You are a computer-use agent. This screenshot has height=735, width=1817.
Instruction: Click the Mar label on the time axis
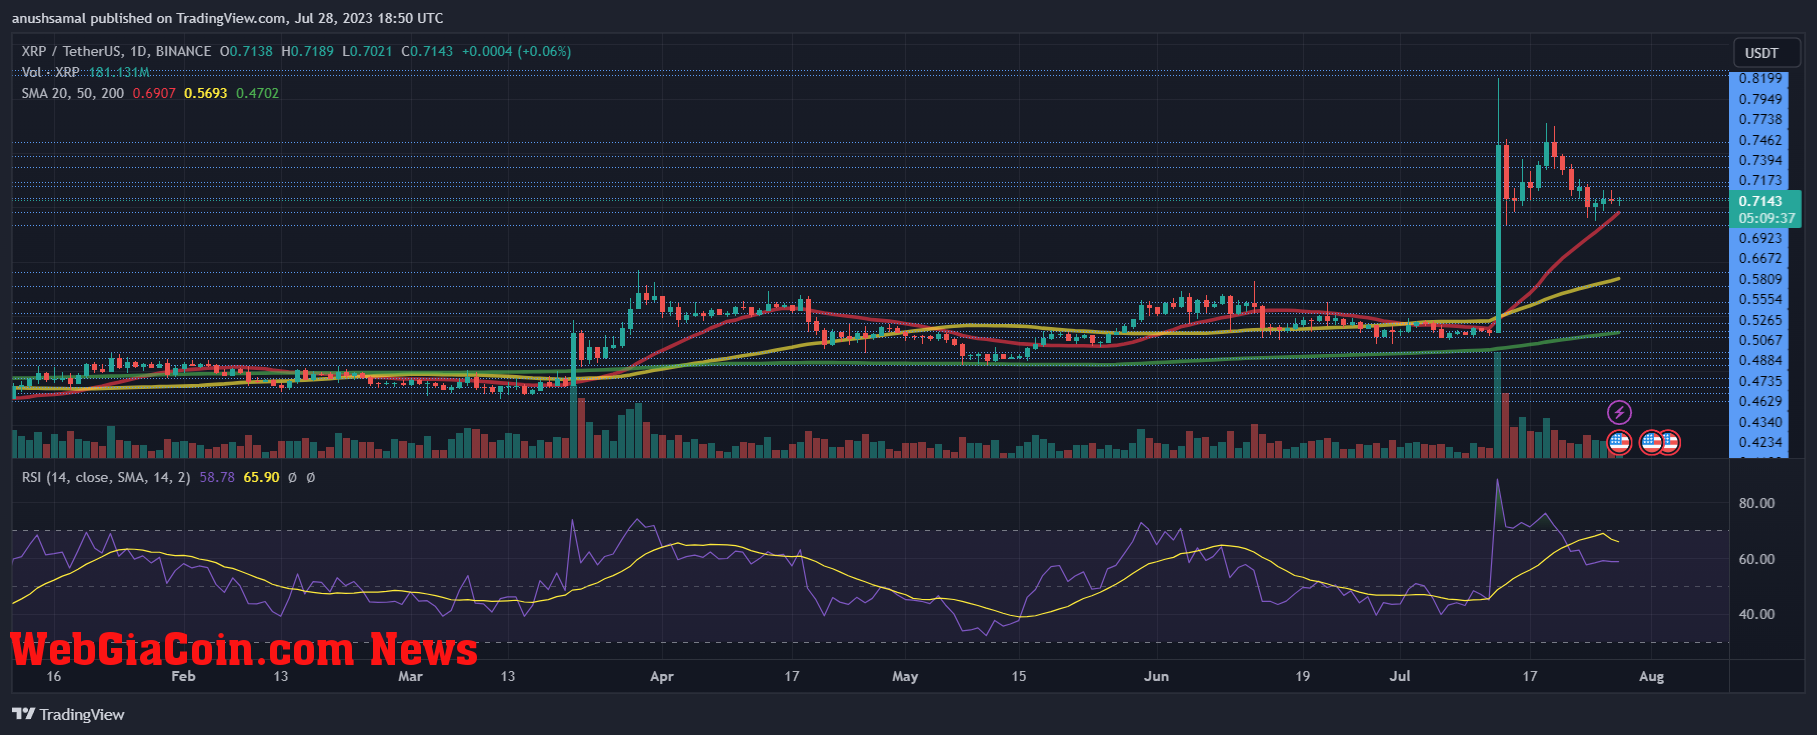click(410, 676)
